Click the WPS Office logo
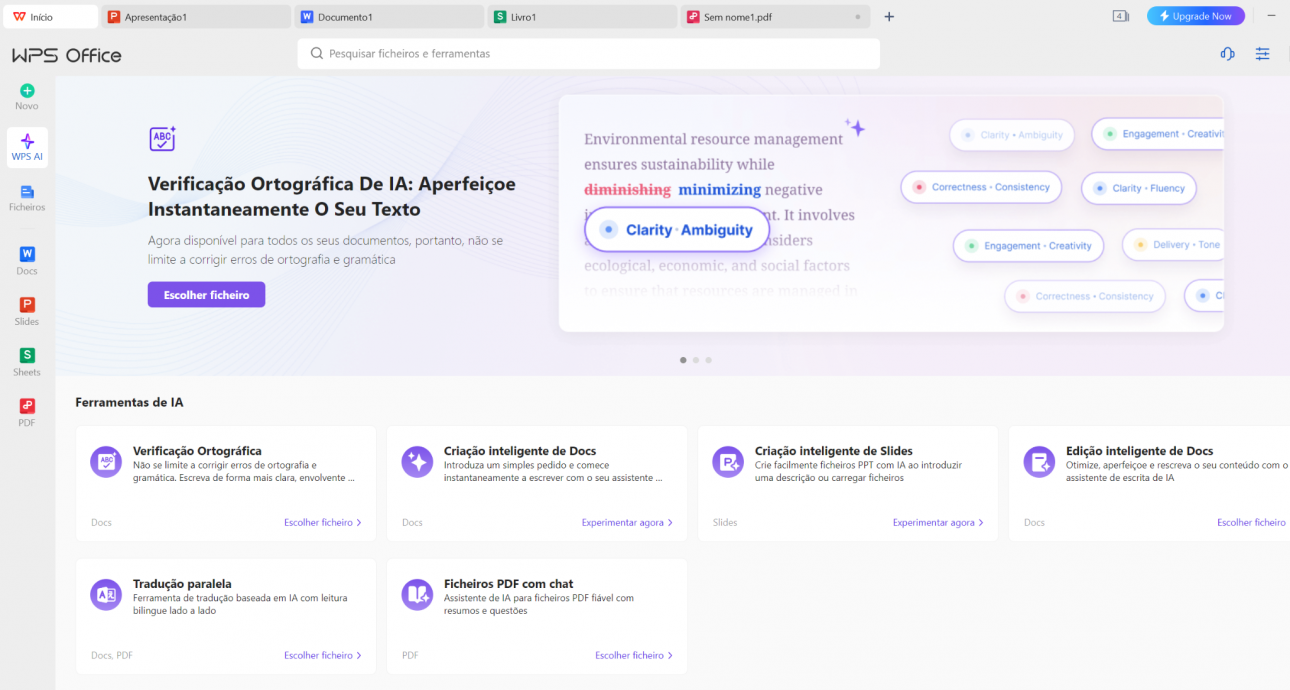This screenshot has height=690, width=1290. [x=67, y=55]
